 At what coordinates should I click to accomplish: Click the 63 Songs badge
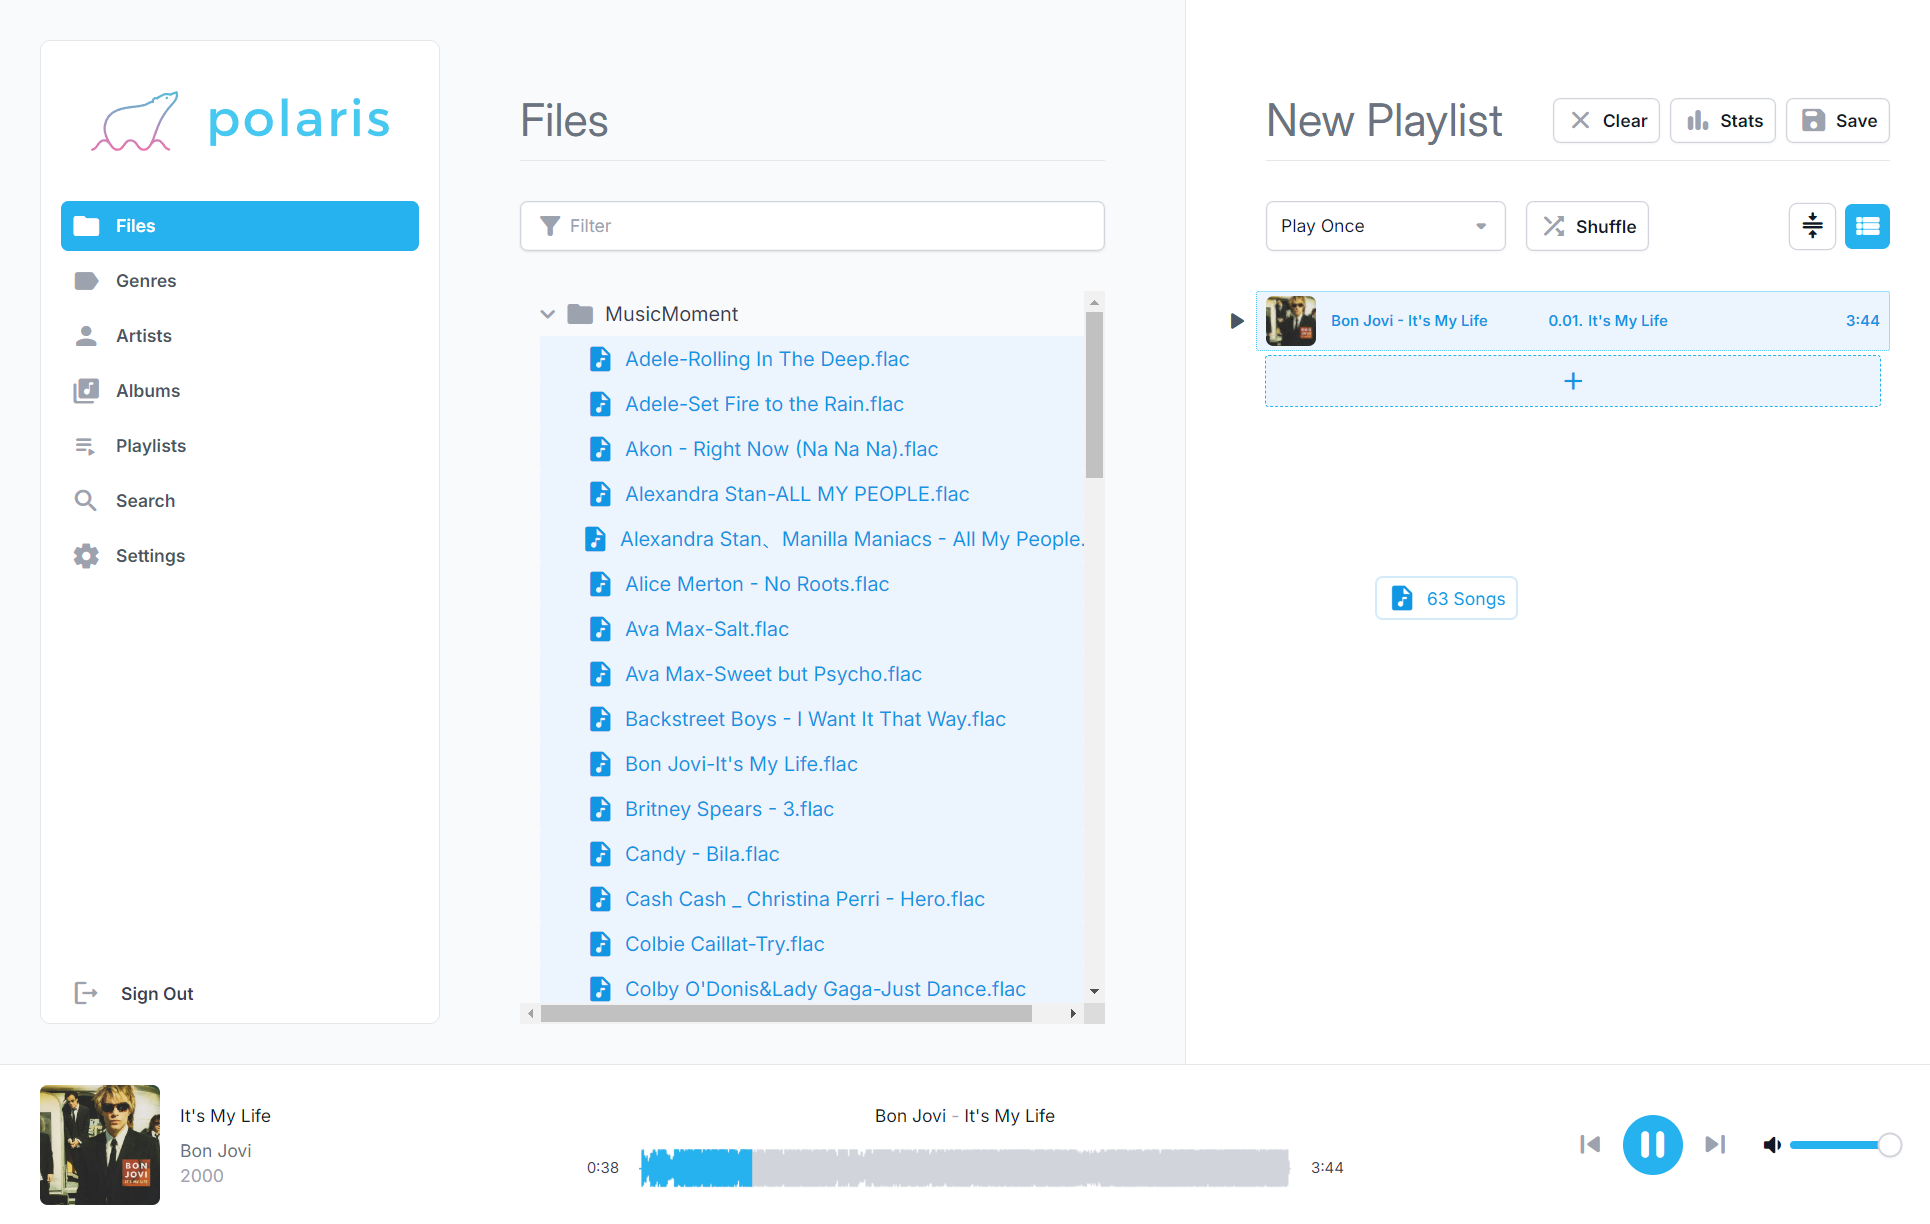click(1446, 598)
